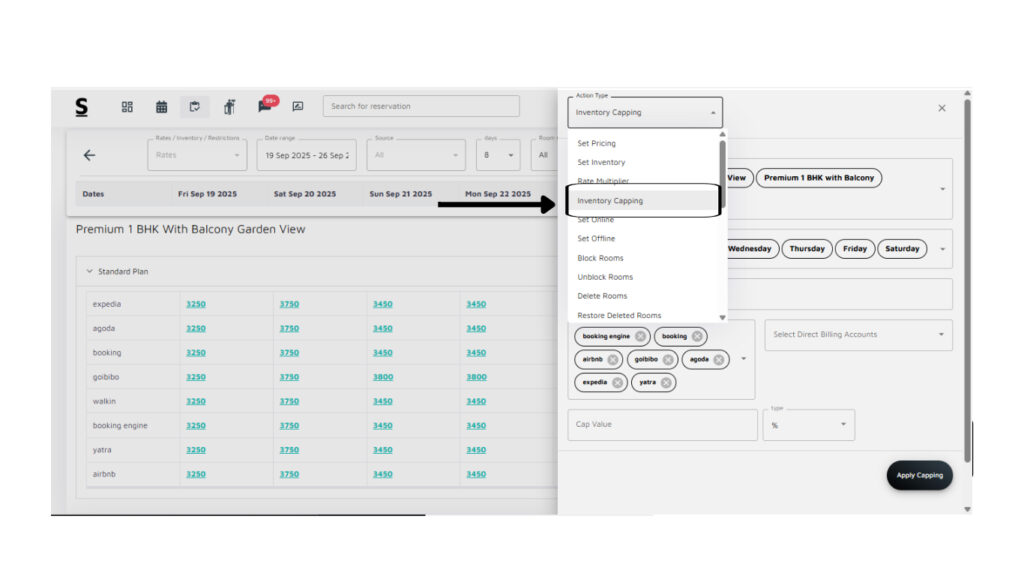Image resolution: width=1024 pixels, height=576 pixels.
Task: Open the dashboard grid icon
Action: [127, 107]
